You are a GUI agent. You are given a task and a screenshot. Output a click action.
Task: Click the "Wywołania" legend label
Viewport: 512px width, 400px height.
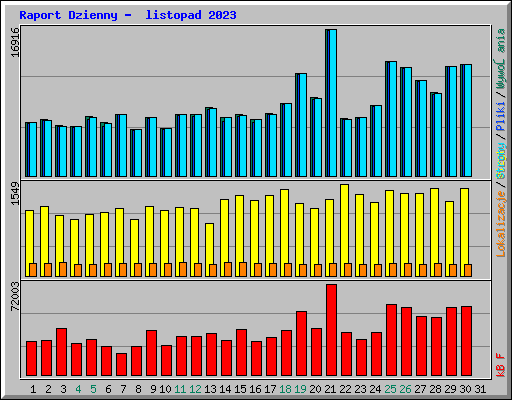coord(500,59)
